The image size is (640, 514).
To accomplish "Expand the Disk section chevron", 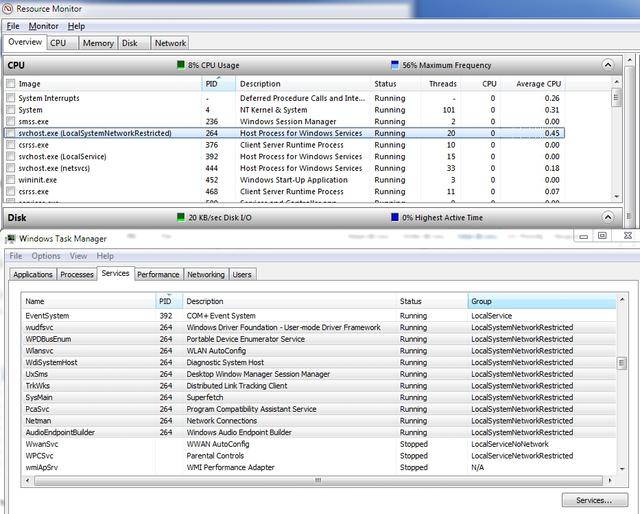I will [608, 217].
